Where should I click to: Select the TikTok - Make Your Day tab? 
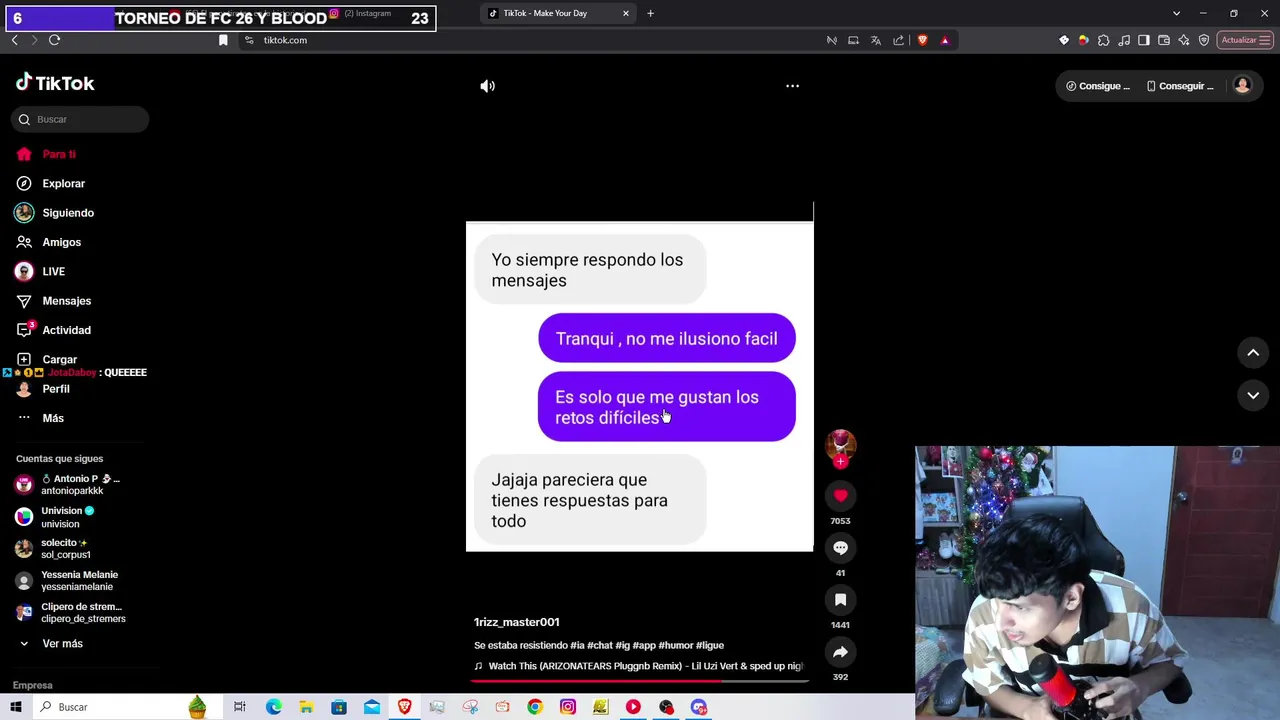click(555, 13)
